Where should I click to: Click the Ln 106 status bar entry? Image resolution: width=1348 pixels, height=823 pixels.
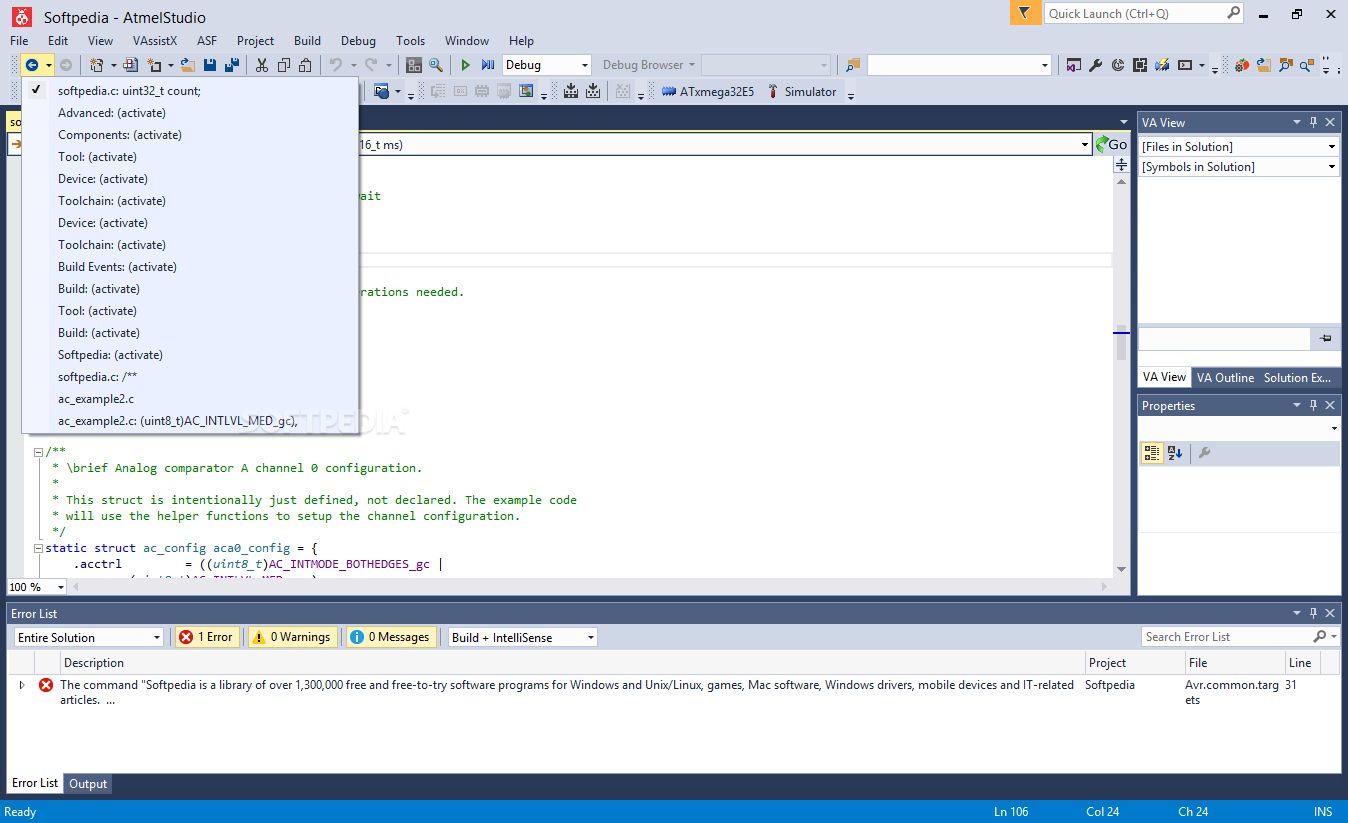1011,811
